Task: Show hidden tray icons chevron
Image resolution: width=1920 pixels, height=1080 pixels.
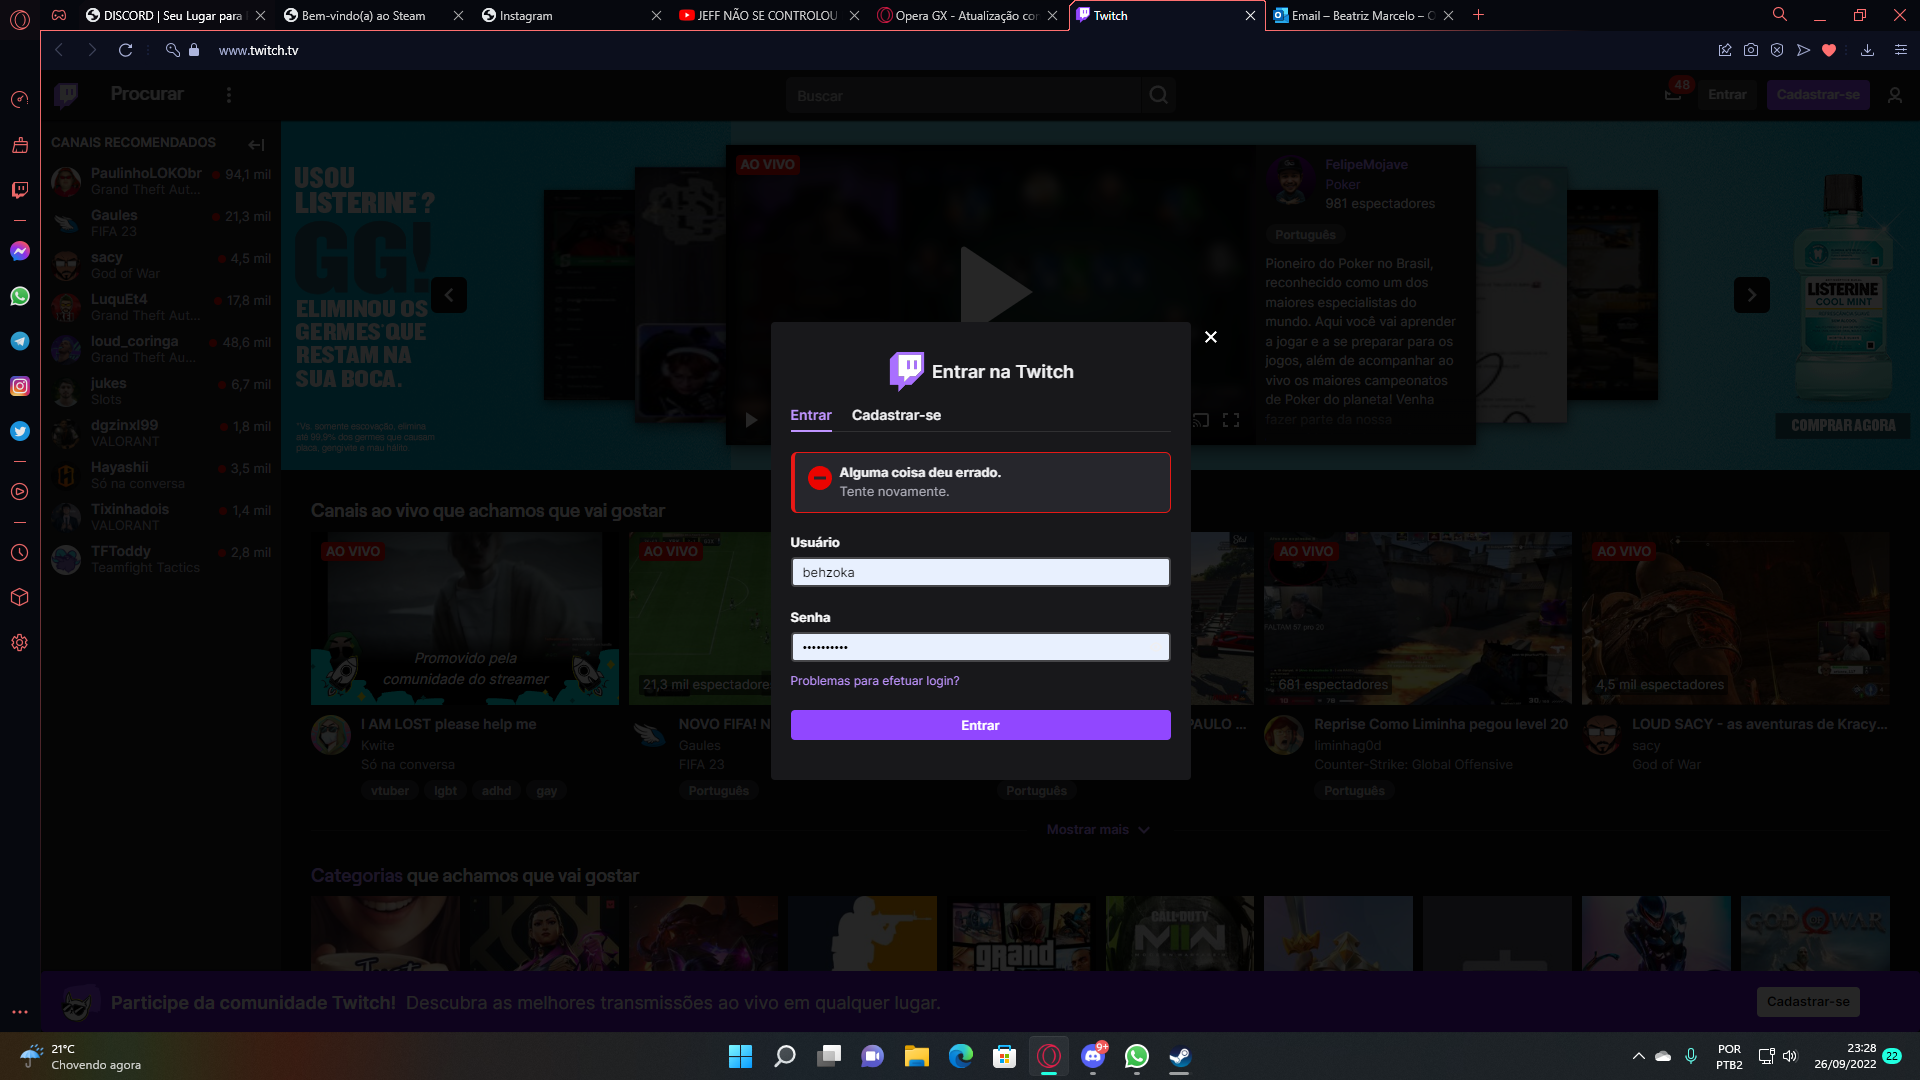Action: click(x=1638, y=1056)
